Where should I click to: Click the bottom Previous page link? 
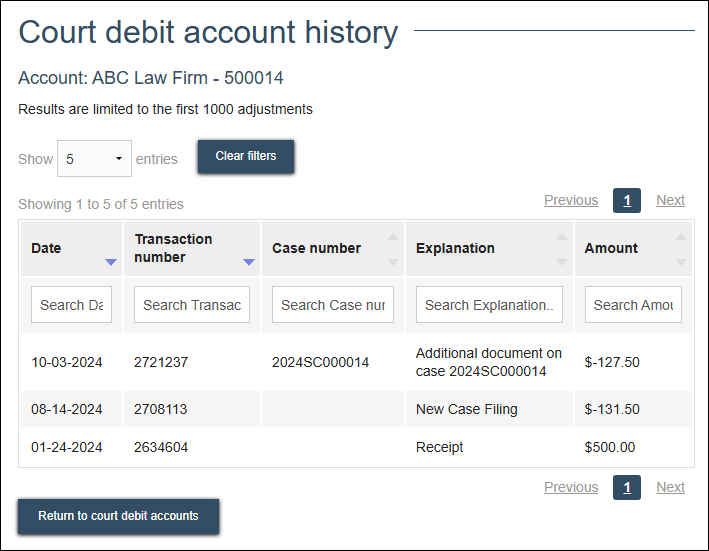click(570, 487)
